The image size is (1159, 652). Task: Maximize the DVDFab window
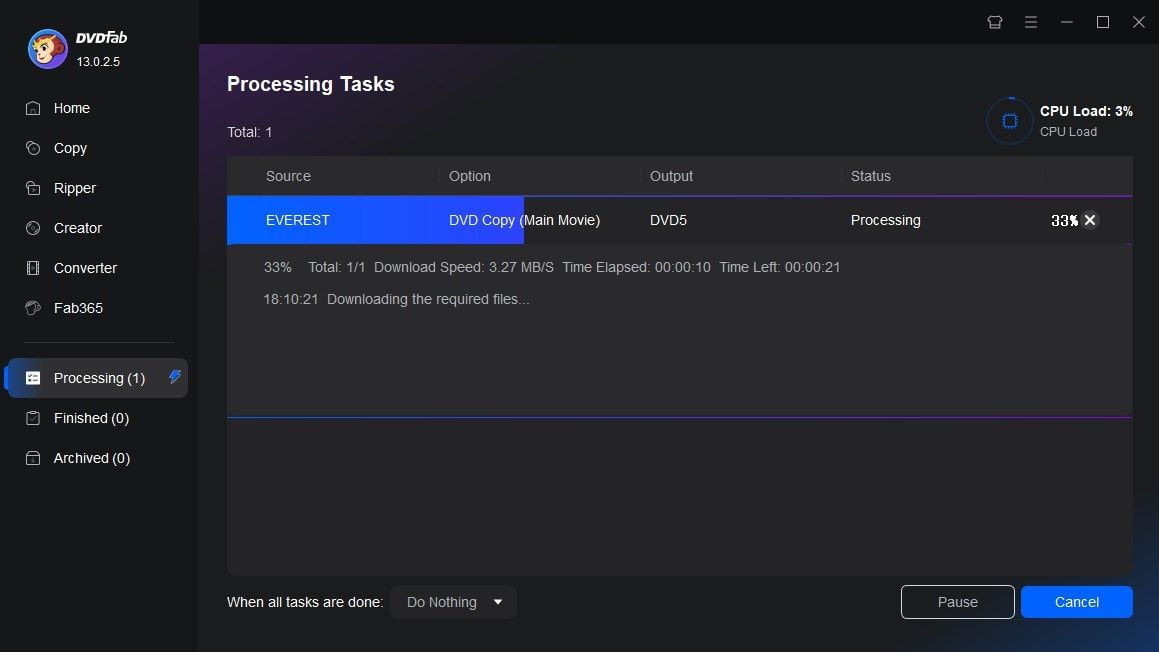(1103, 22)
